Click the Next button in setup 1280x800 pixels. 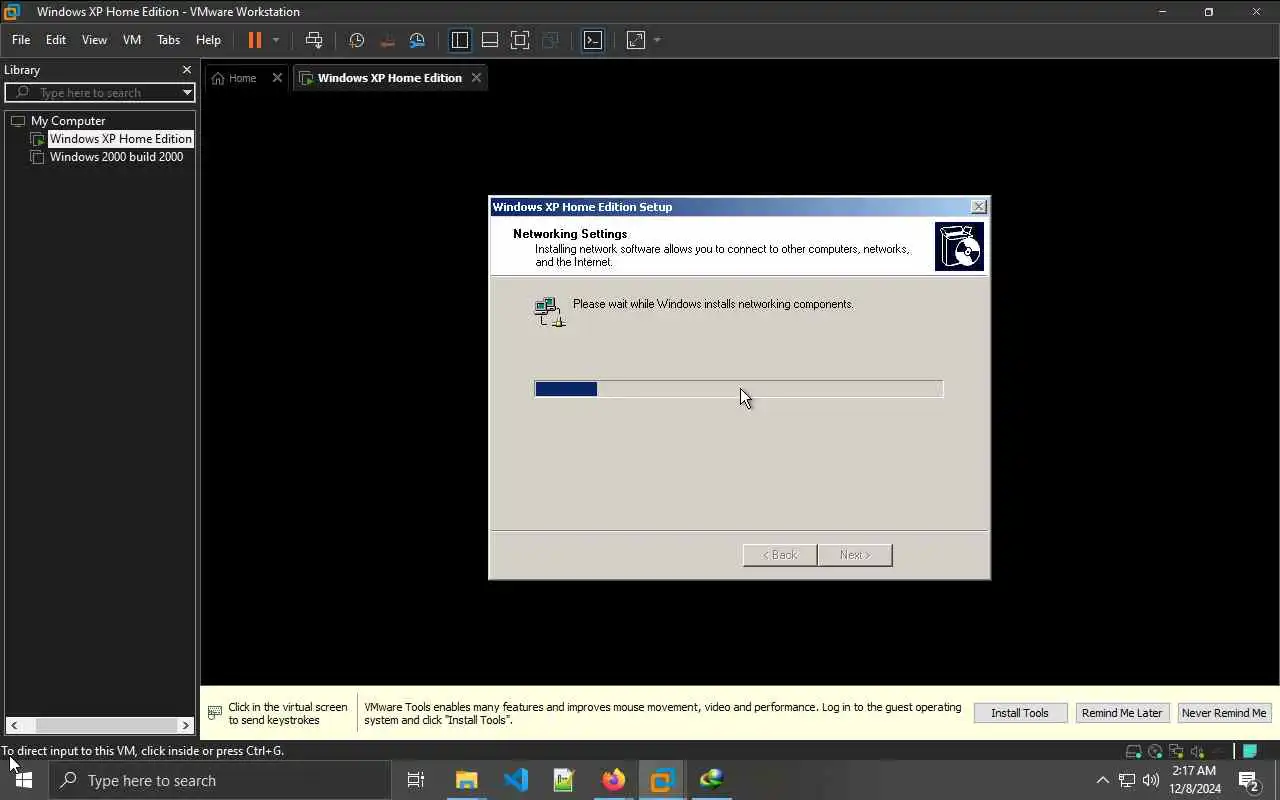pos(855,555)
